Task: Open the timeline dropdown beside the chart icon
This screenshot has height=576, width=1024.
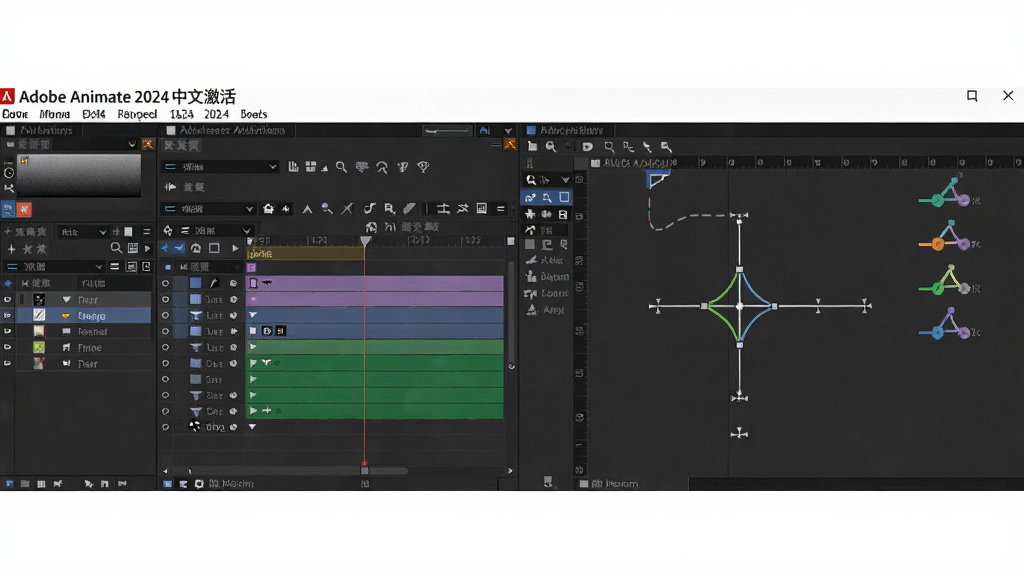Action: pyautogui.click(x=220, y=167)
